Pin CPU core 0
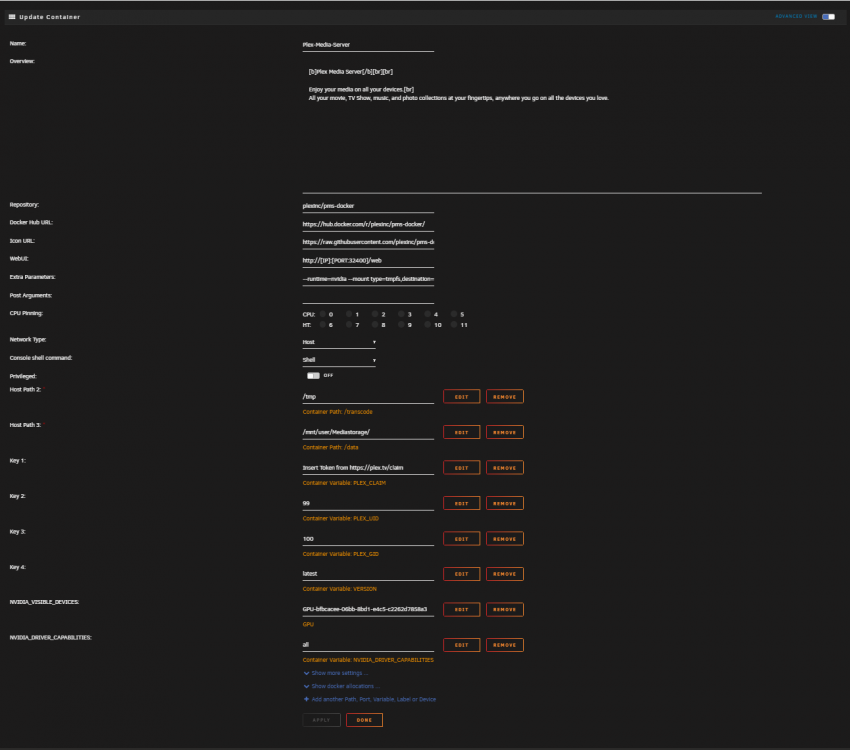Image resolution: width=850 pixels, height=750 pixels. coord(323,314)
